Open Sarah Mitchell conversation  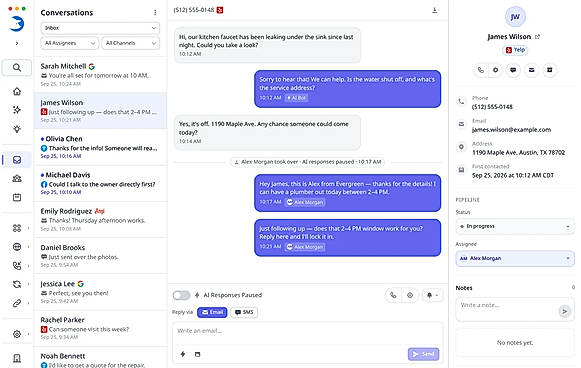point(100,74)
